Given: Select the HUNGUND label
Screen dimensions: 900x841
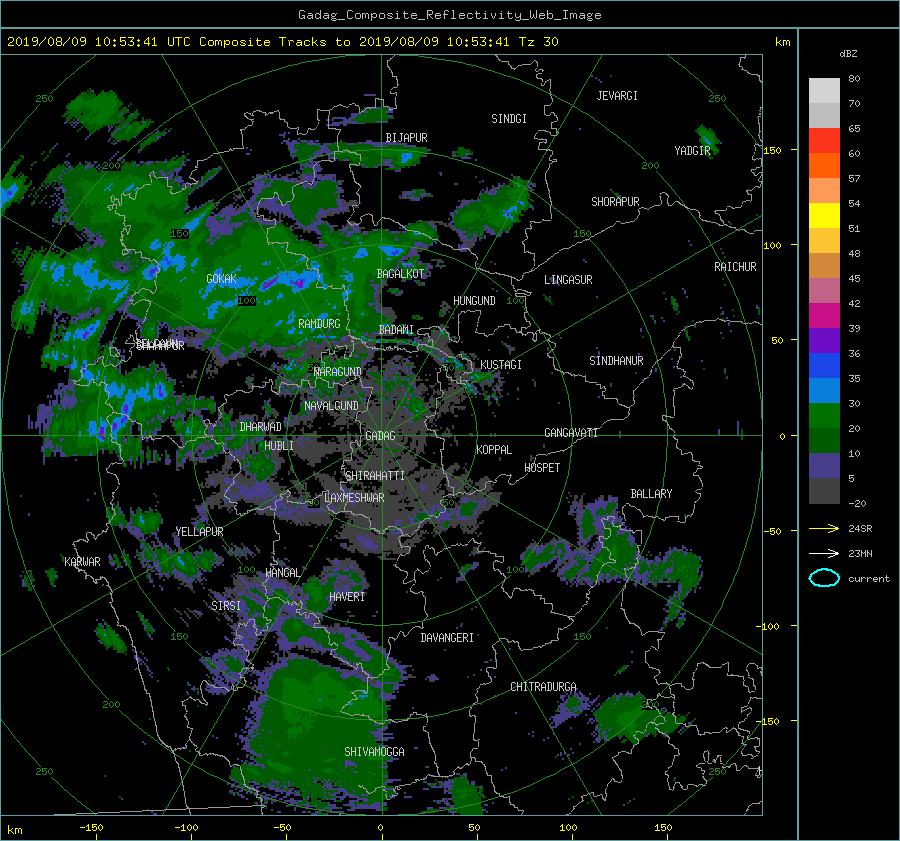Looking at the screenshot, I should click(x=474, y=301).
